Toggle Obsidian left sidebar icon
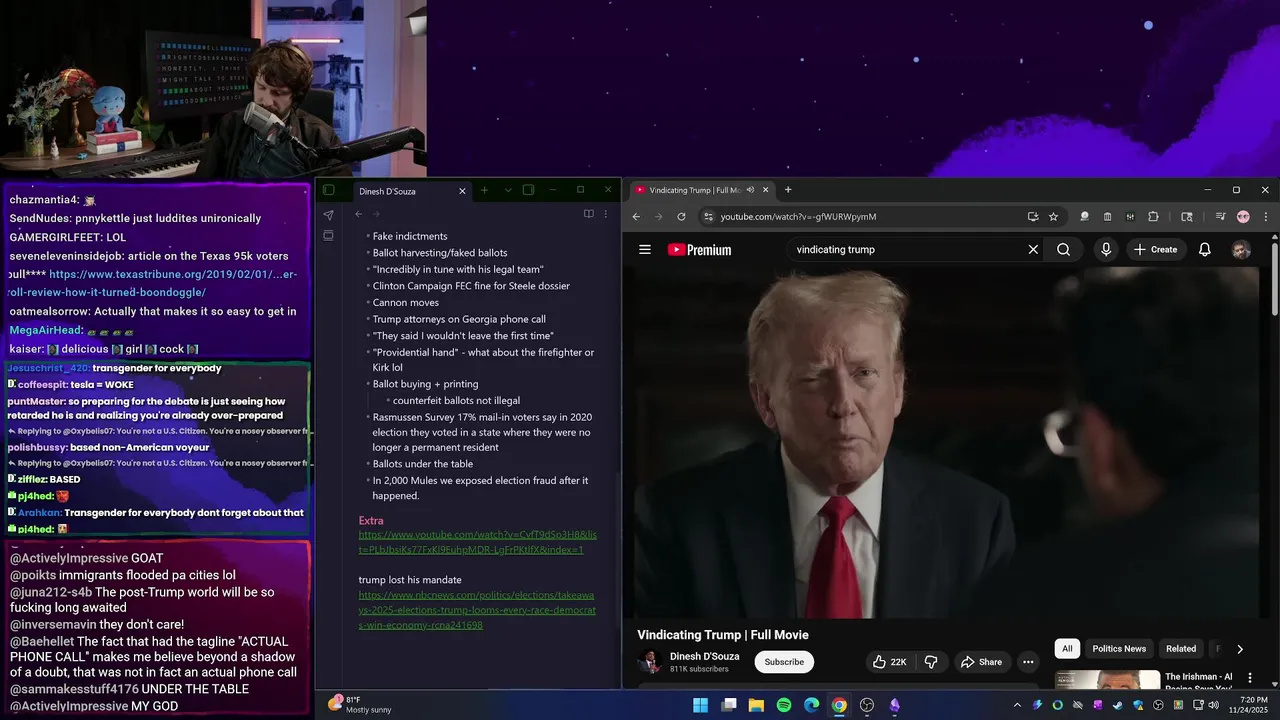Viewport: 1280px width, 720px height. [328, 190]
